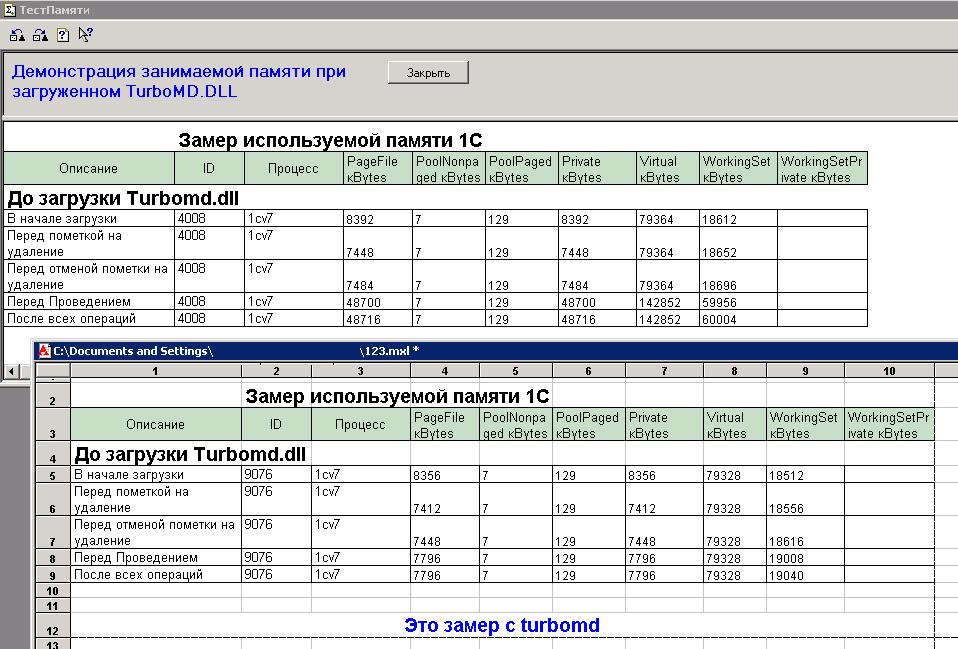Viewport: 958px width, 649px height.
Task: Click the 123.mxl document window icon
Action: coord(44,351)
